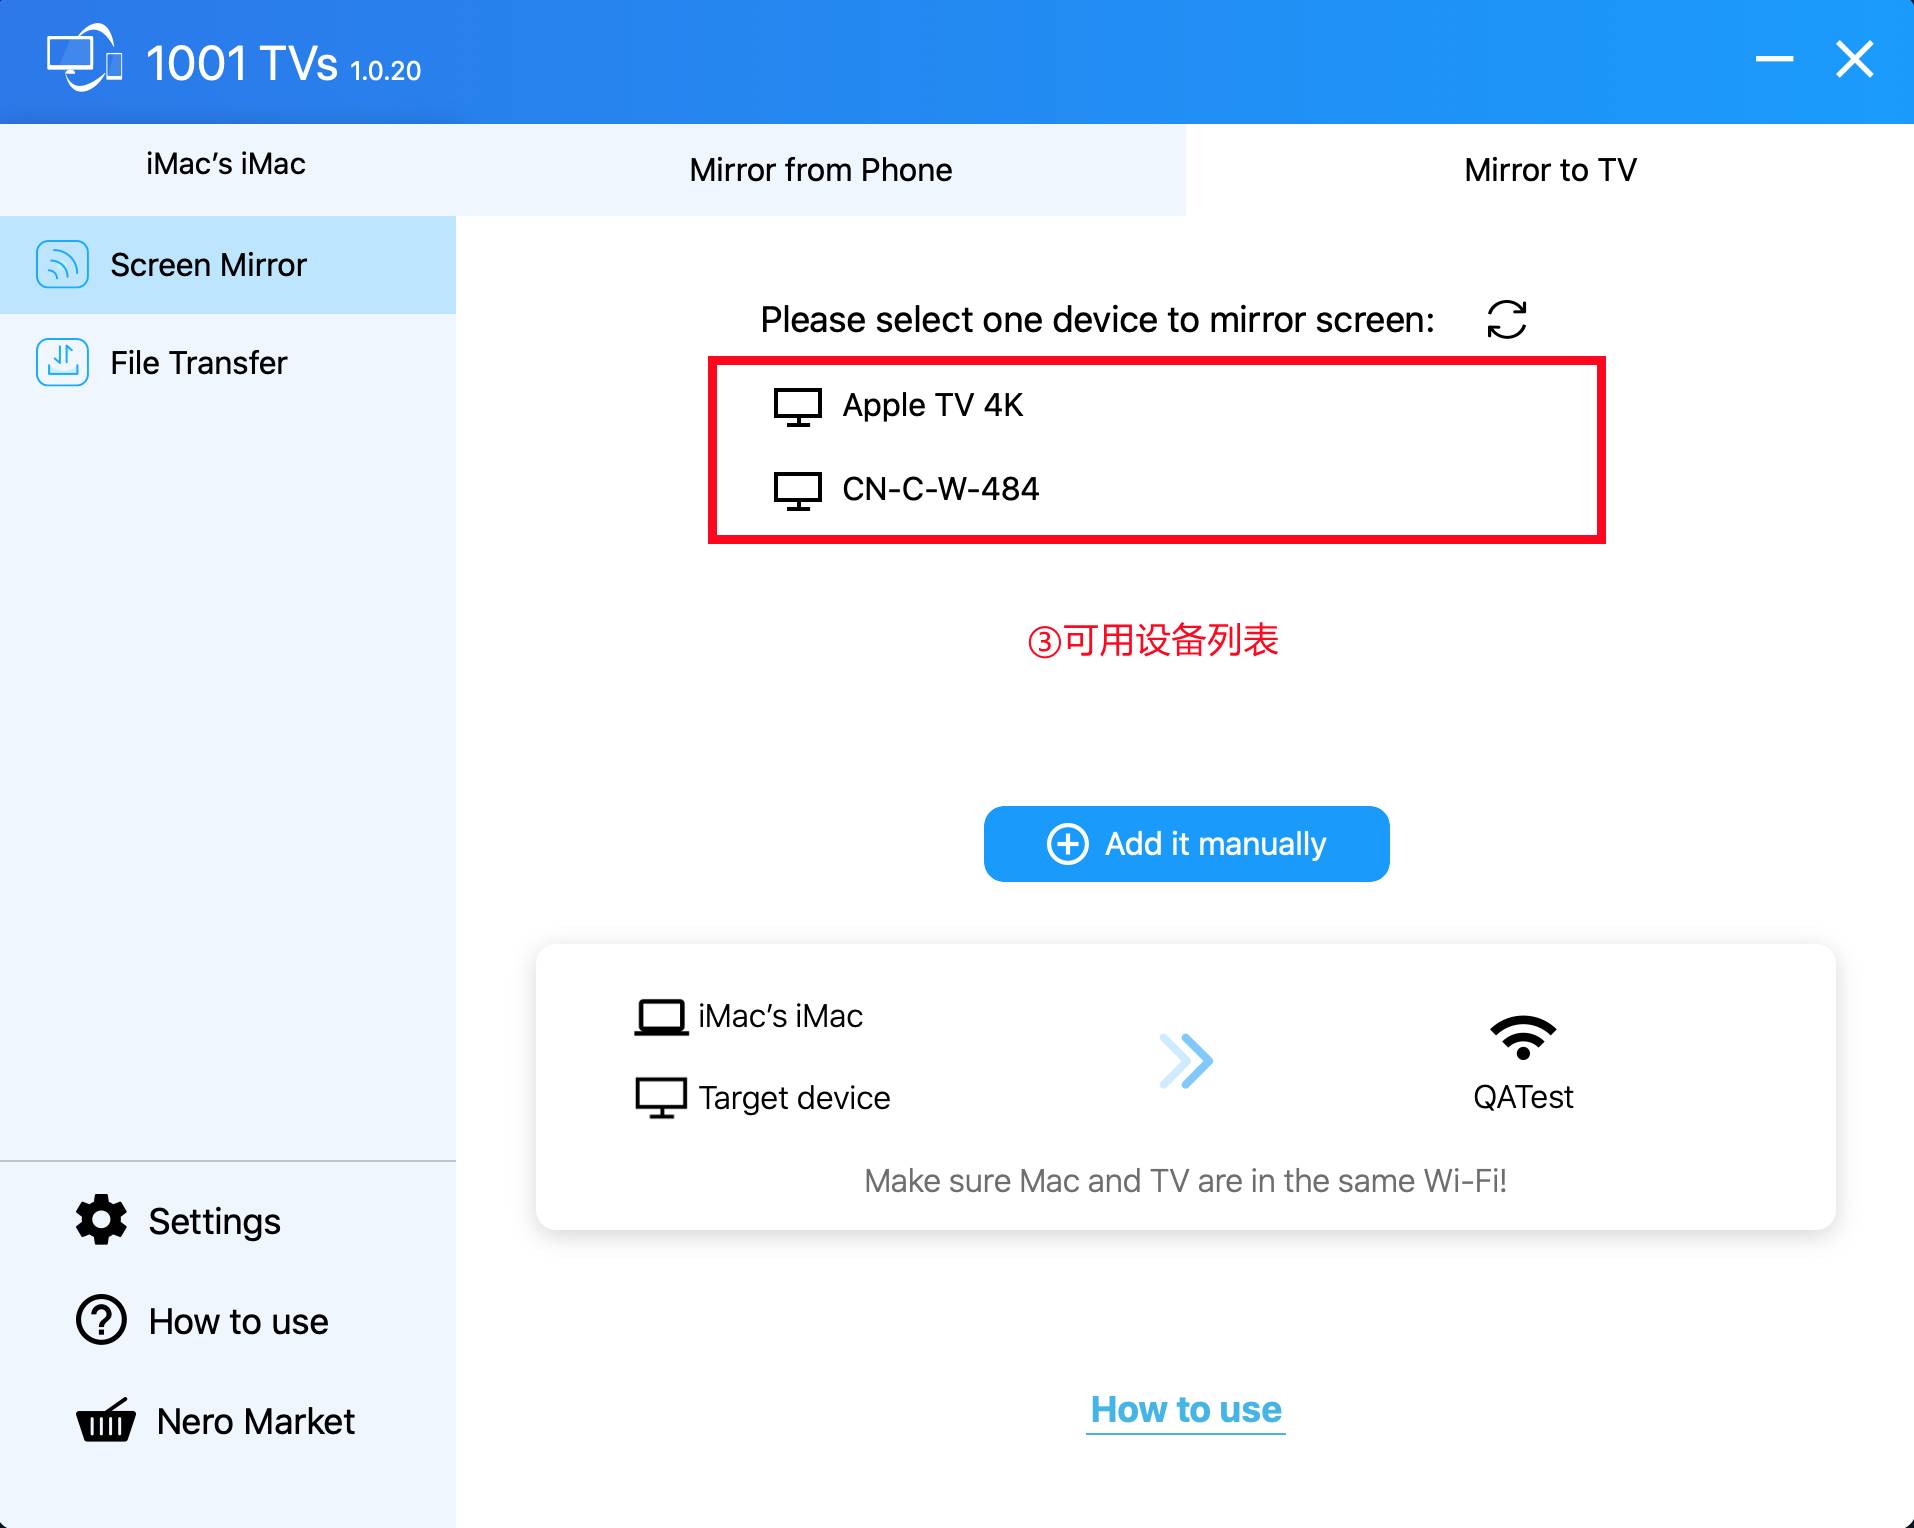
Task: Click the iMac's iMac name at top left
Action: 226,164
